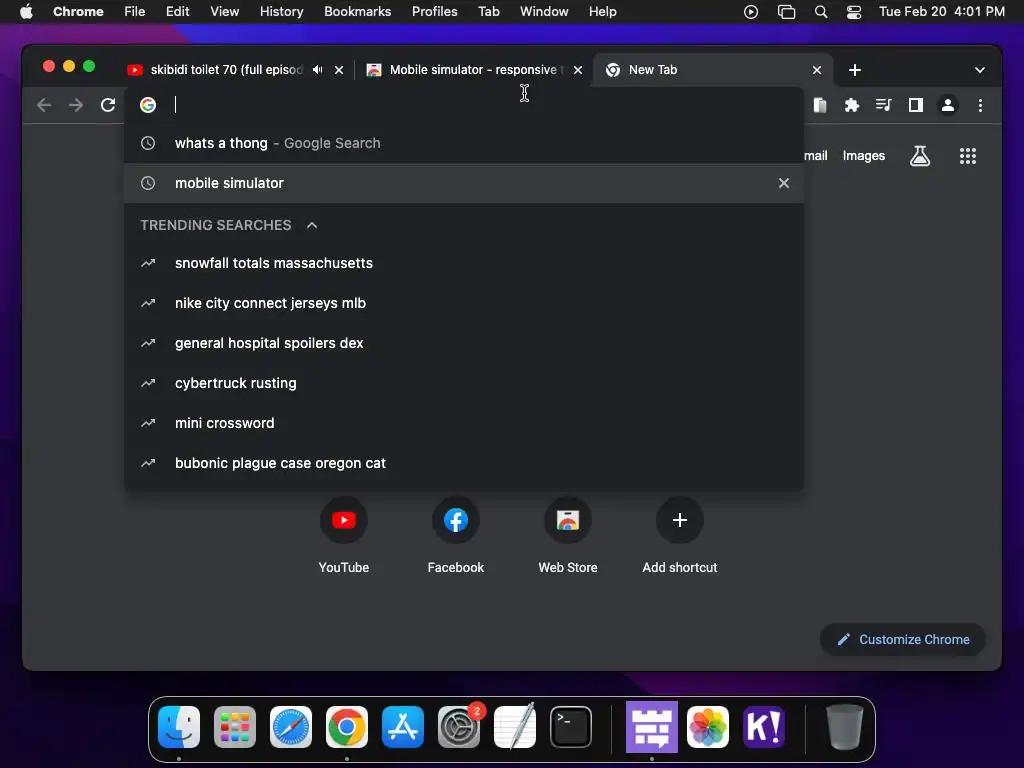Open the File menu
The height and width of the screenshot is (768, 1024).
click(x=135, y=12)
